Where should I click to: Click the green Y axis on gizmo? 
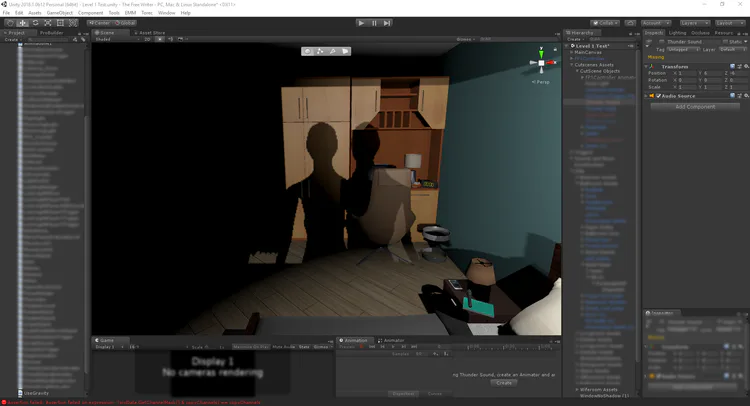click(x=541, y=54)
